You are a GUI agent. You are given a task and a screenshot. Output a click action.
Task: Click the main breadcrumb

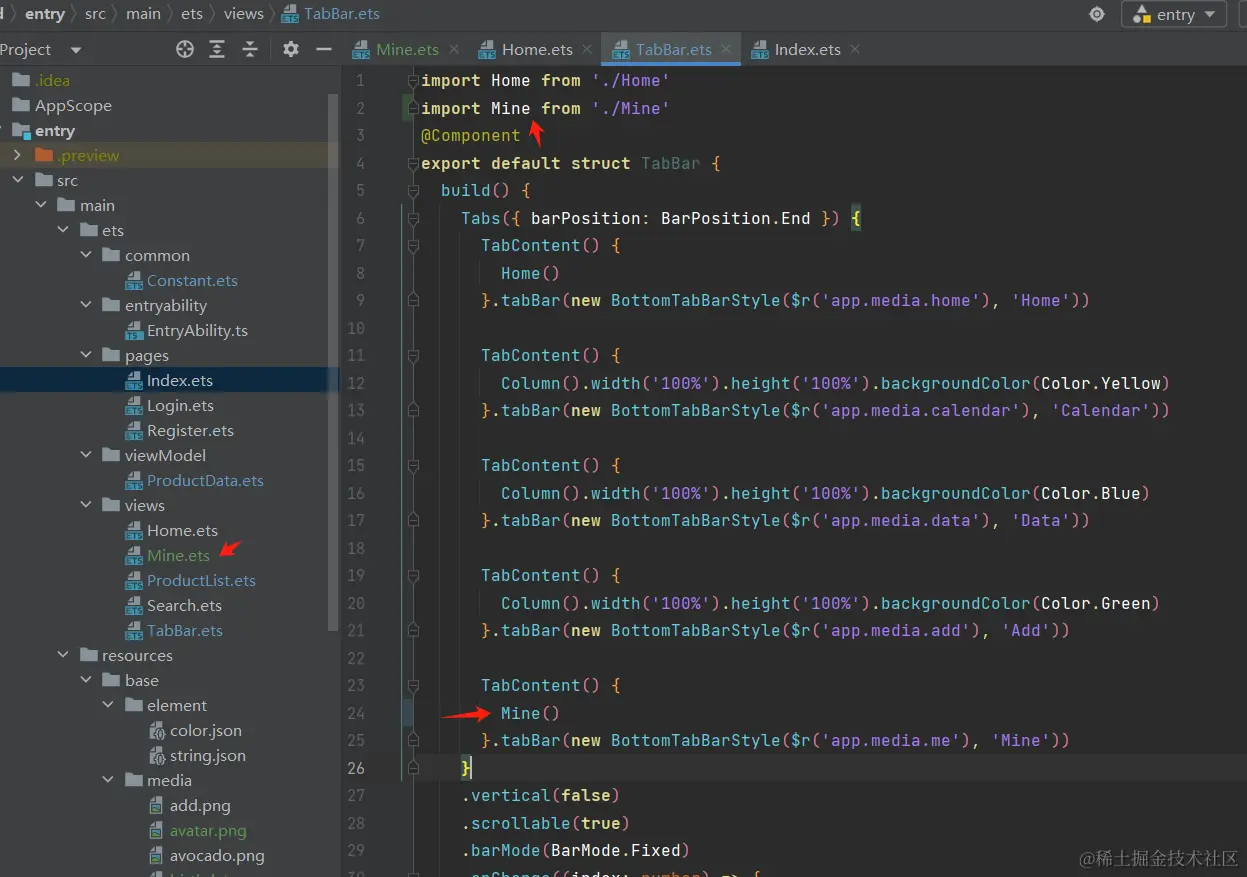pos(143,14)
